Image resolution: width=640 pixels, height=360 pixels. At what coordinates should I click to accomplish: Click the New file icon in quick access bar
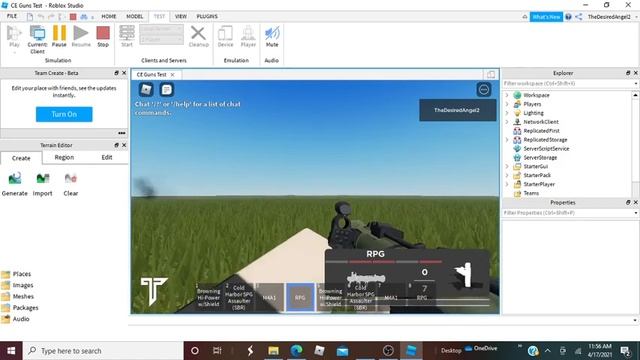pos(30,17)
